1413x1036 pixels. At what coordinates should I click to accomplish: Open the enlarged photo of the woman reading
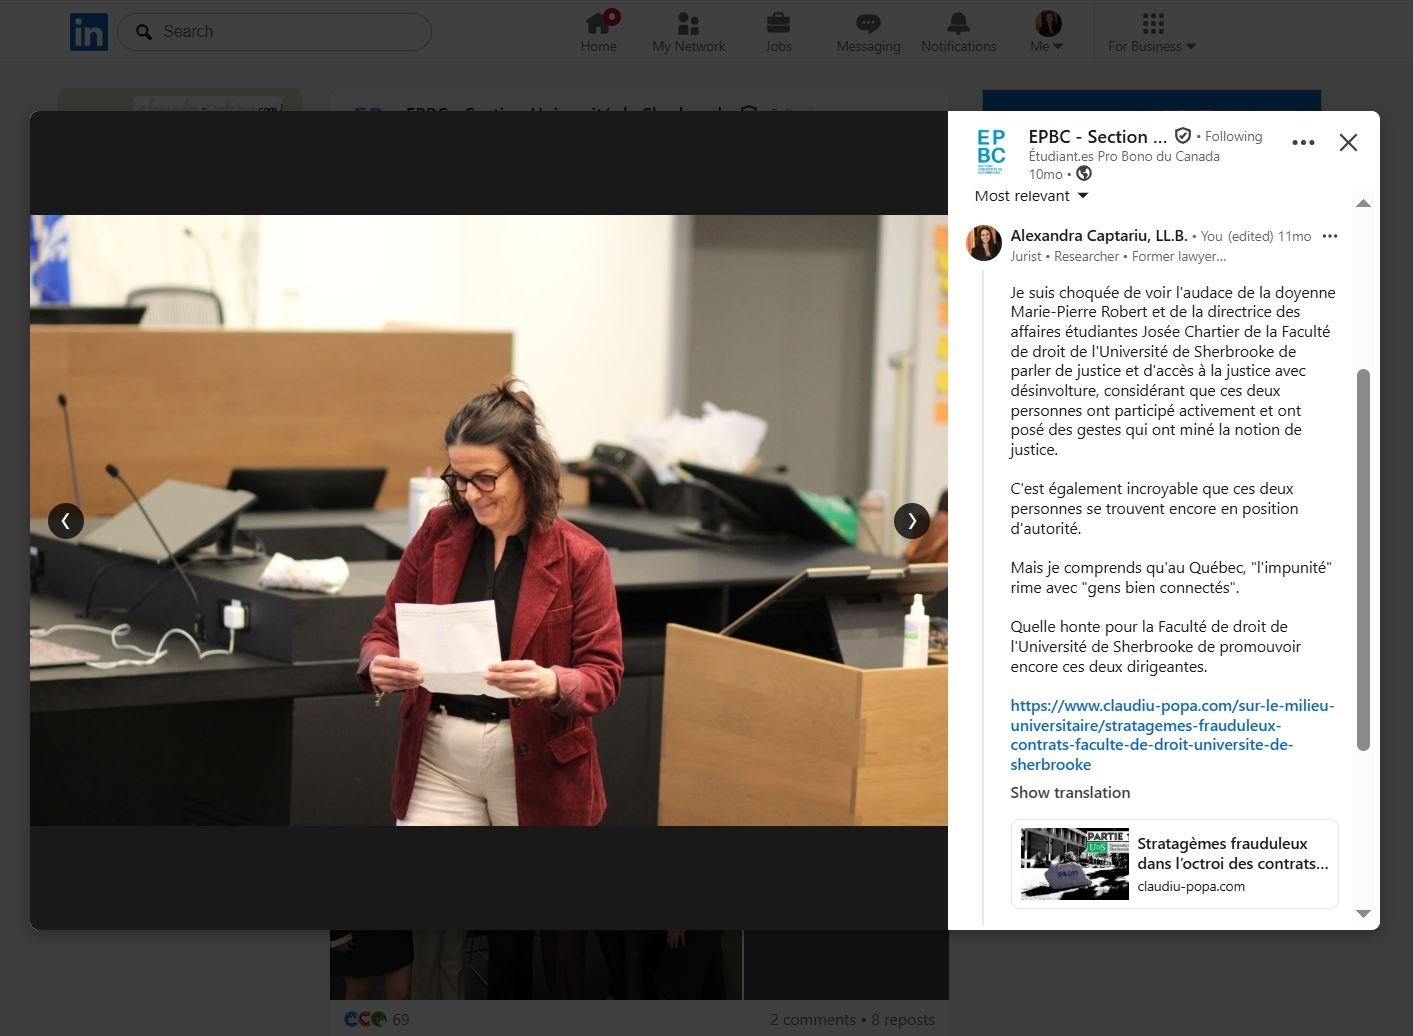click(x=489, y=520)
